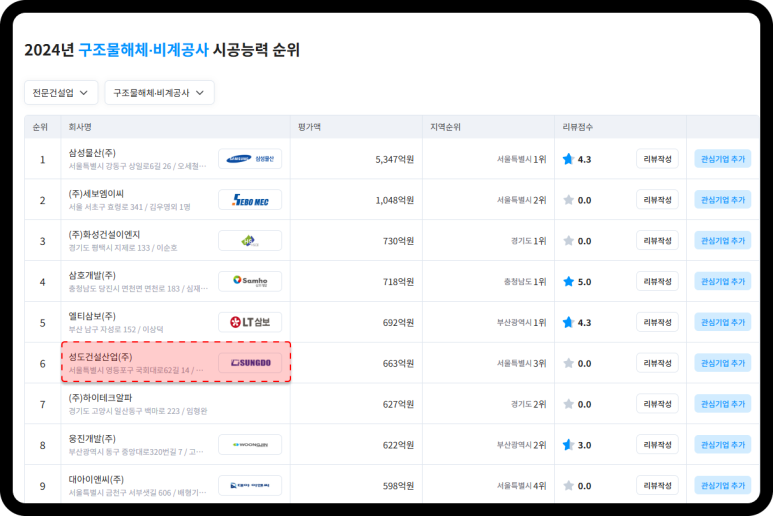Add 웅진개발 via 관심기업 추가
The image size is (773, 516).
[723, 445]
